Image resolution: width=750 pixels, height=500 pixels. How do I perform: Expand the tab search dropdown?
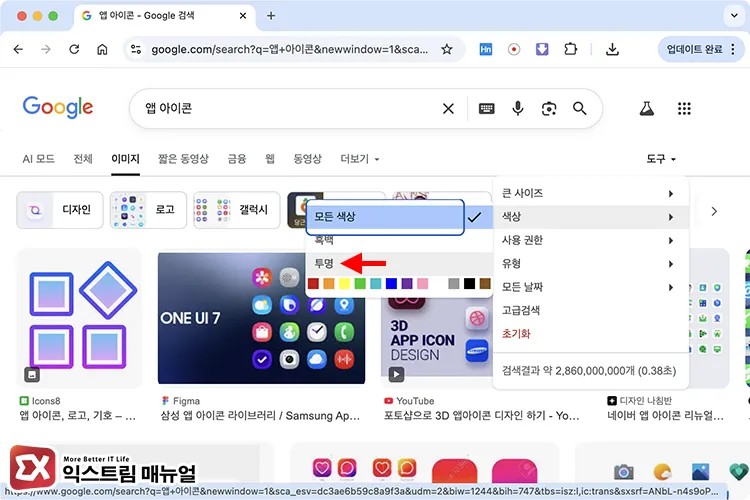coord(734,15)
